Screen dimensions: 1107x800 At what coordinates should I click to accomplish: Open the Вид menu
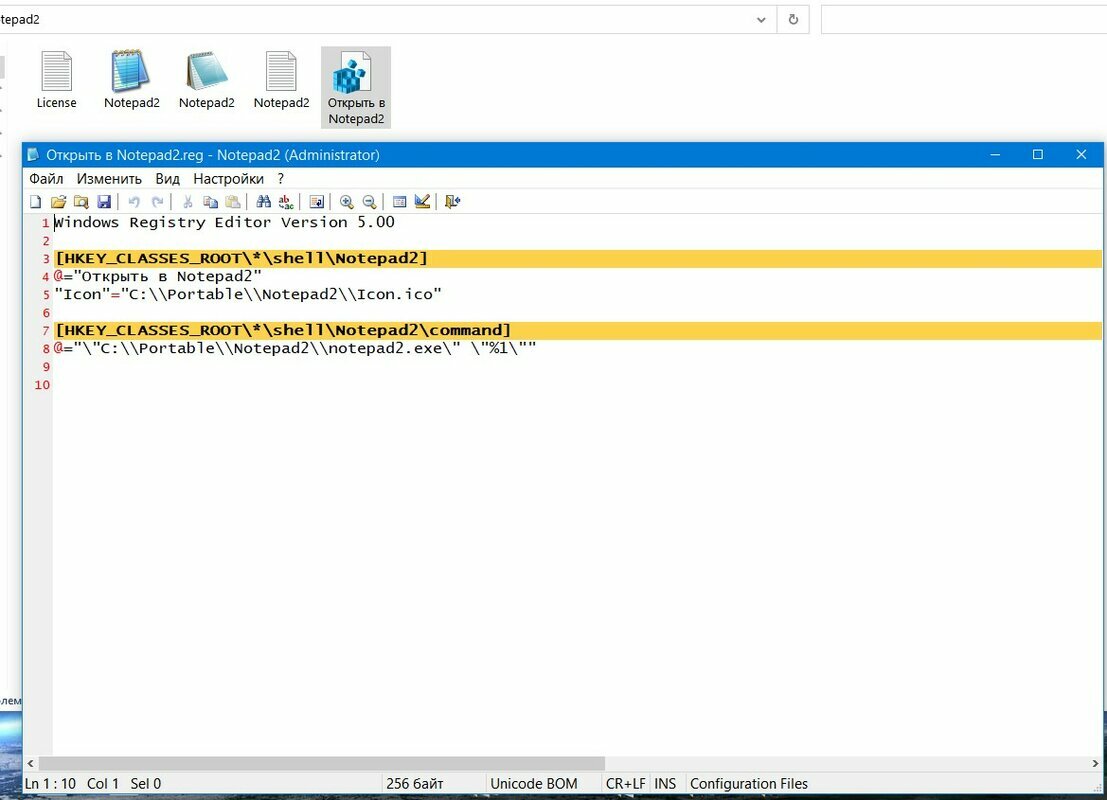click(167, 179)
